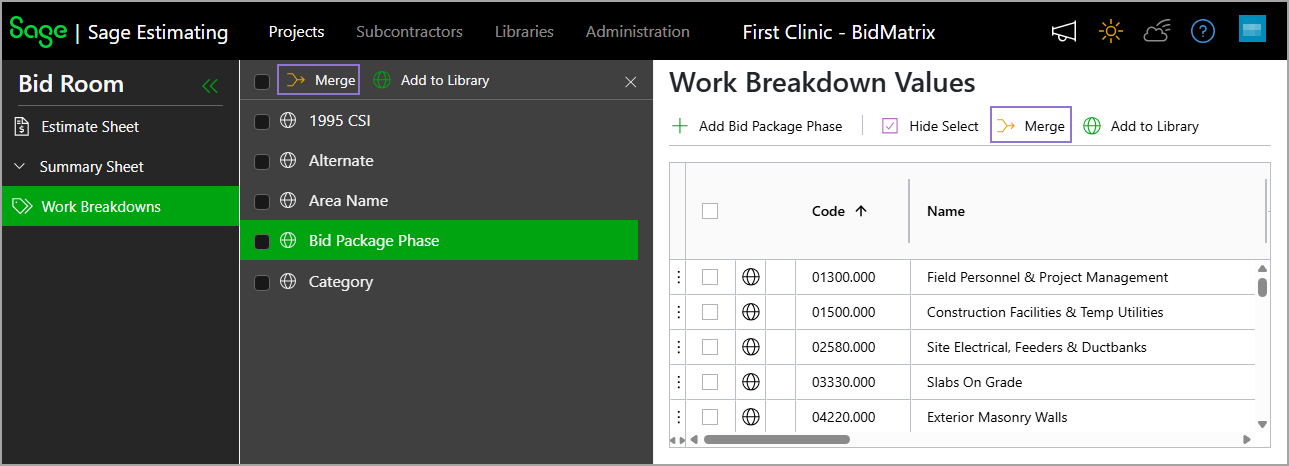Check the Bid Package Phase checkbox
Screen dimensions: 1289x466
(262, 241)
